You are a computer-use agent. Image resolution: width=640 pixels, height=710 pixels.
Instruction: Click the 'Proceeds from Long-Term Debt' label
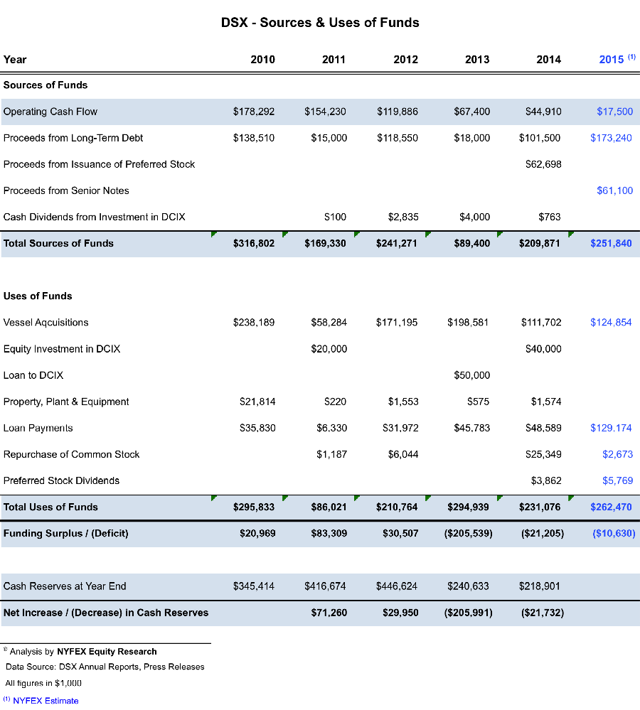(73, 138)
